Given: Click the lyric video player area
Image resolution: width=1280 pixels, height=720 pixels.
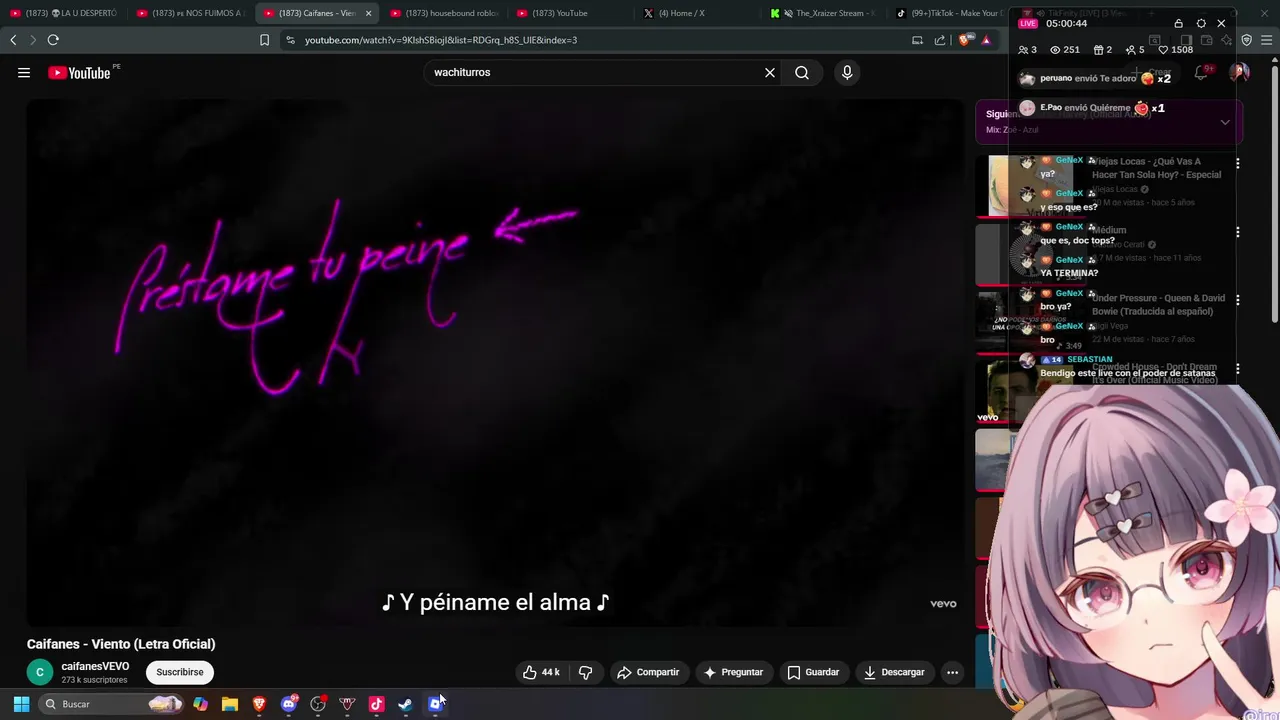Looking at the screenshot, I should [x=495, y=362].
